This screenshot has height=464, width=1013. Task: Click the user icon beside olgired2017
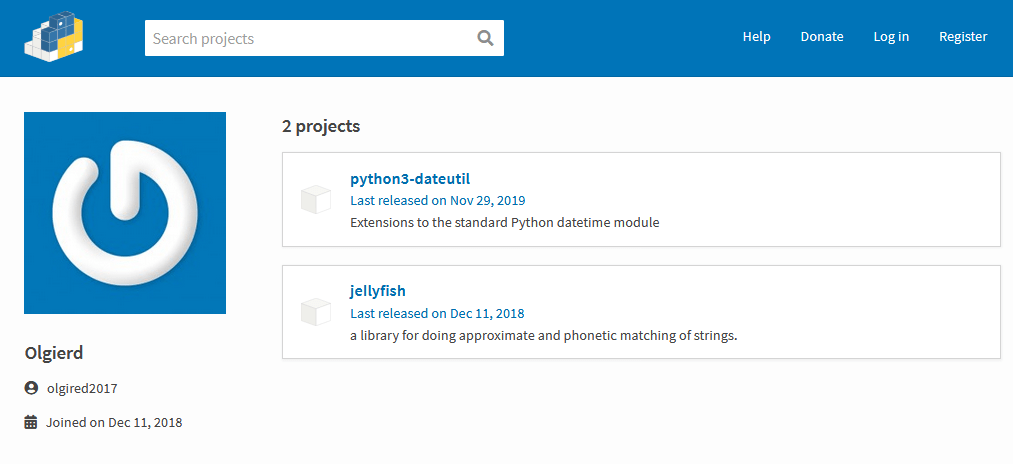point(31,388)
